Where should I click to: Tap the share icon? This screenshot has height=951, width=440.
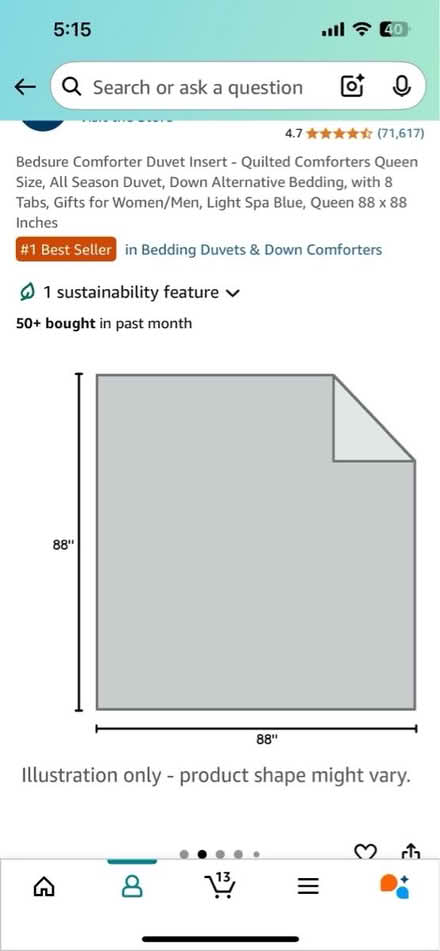(x=411, y=852)
